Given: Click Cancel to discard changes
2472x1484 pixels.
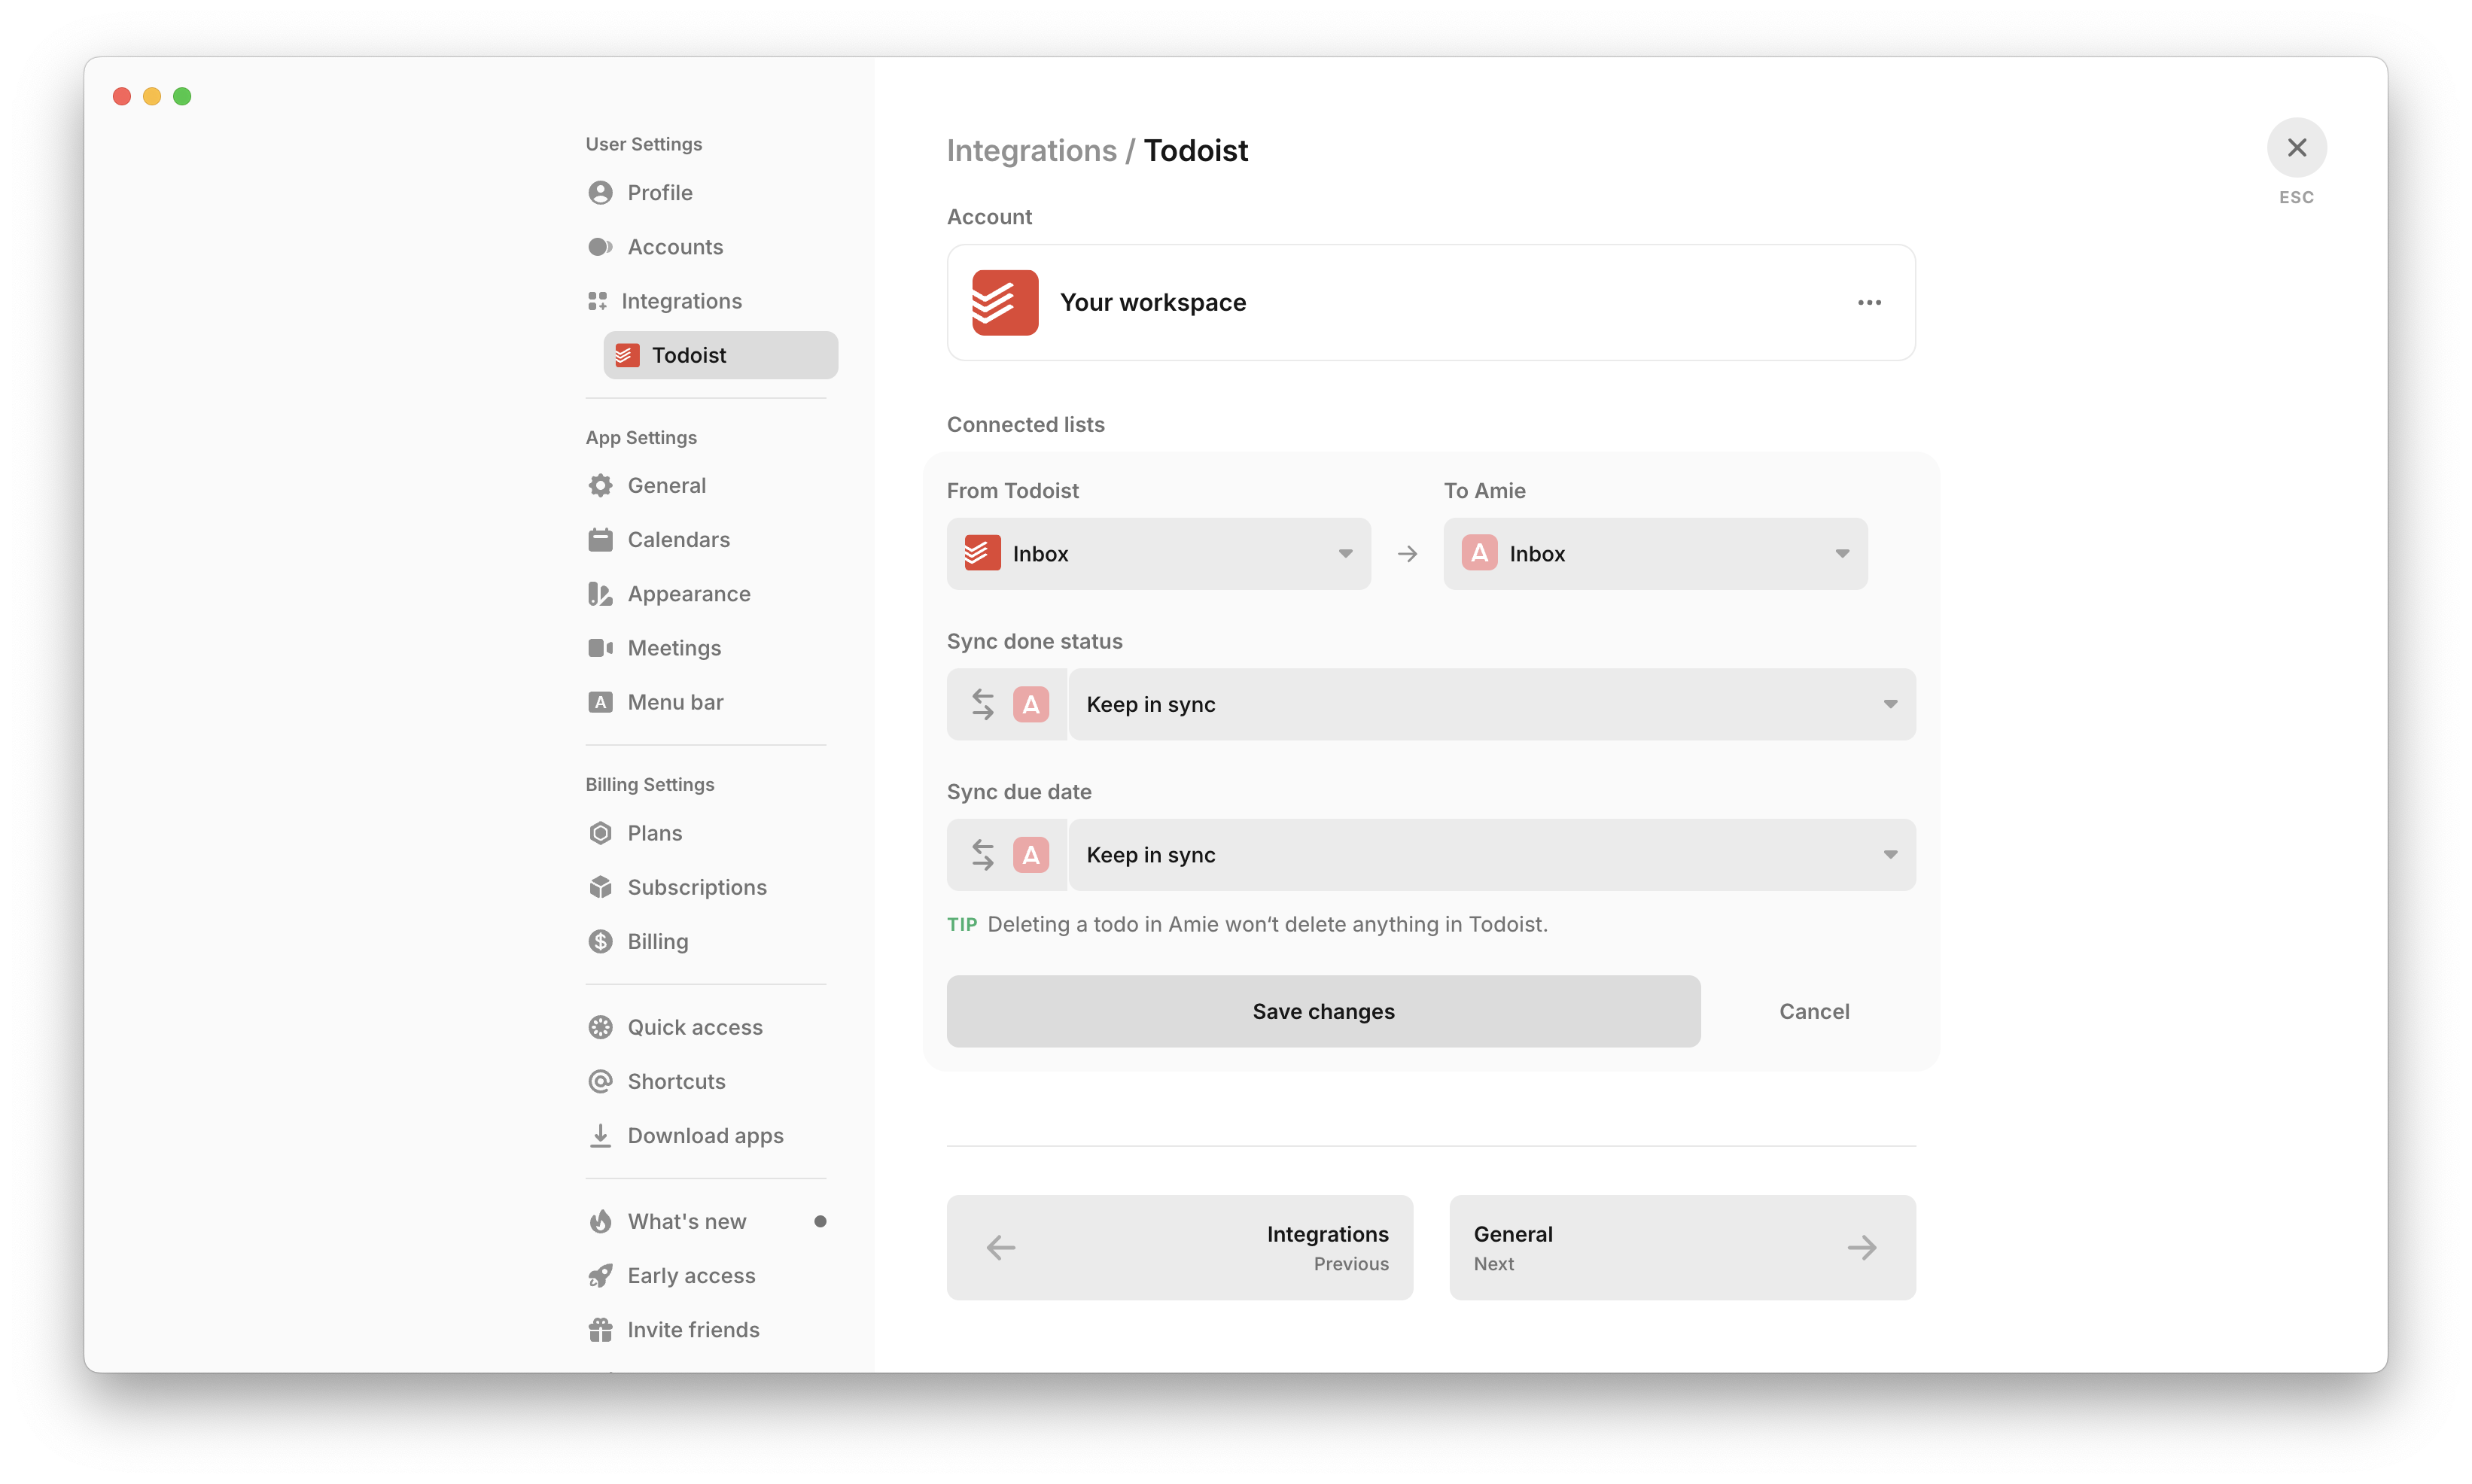Looking at the screenshot, I should tap(1813, 1011).
